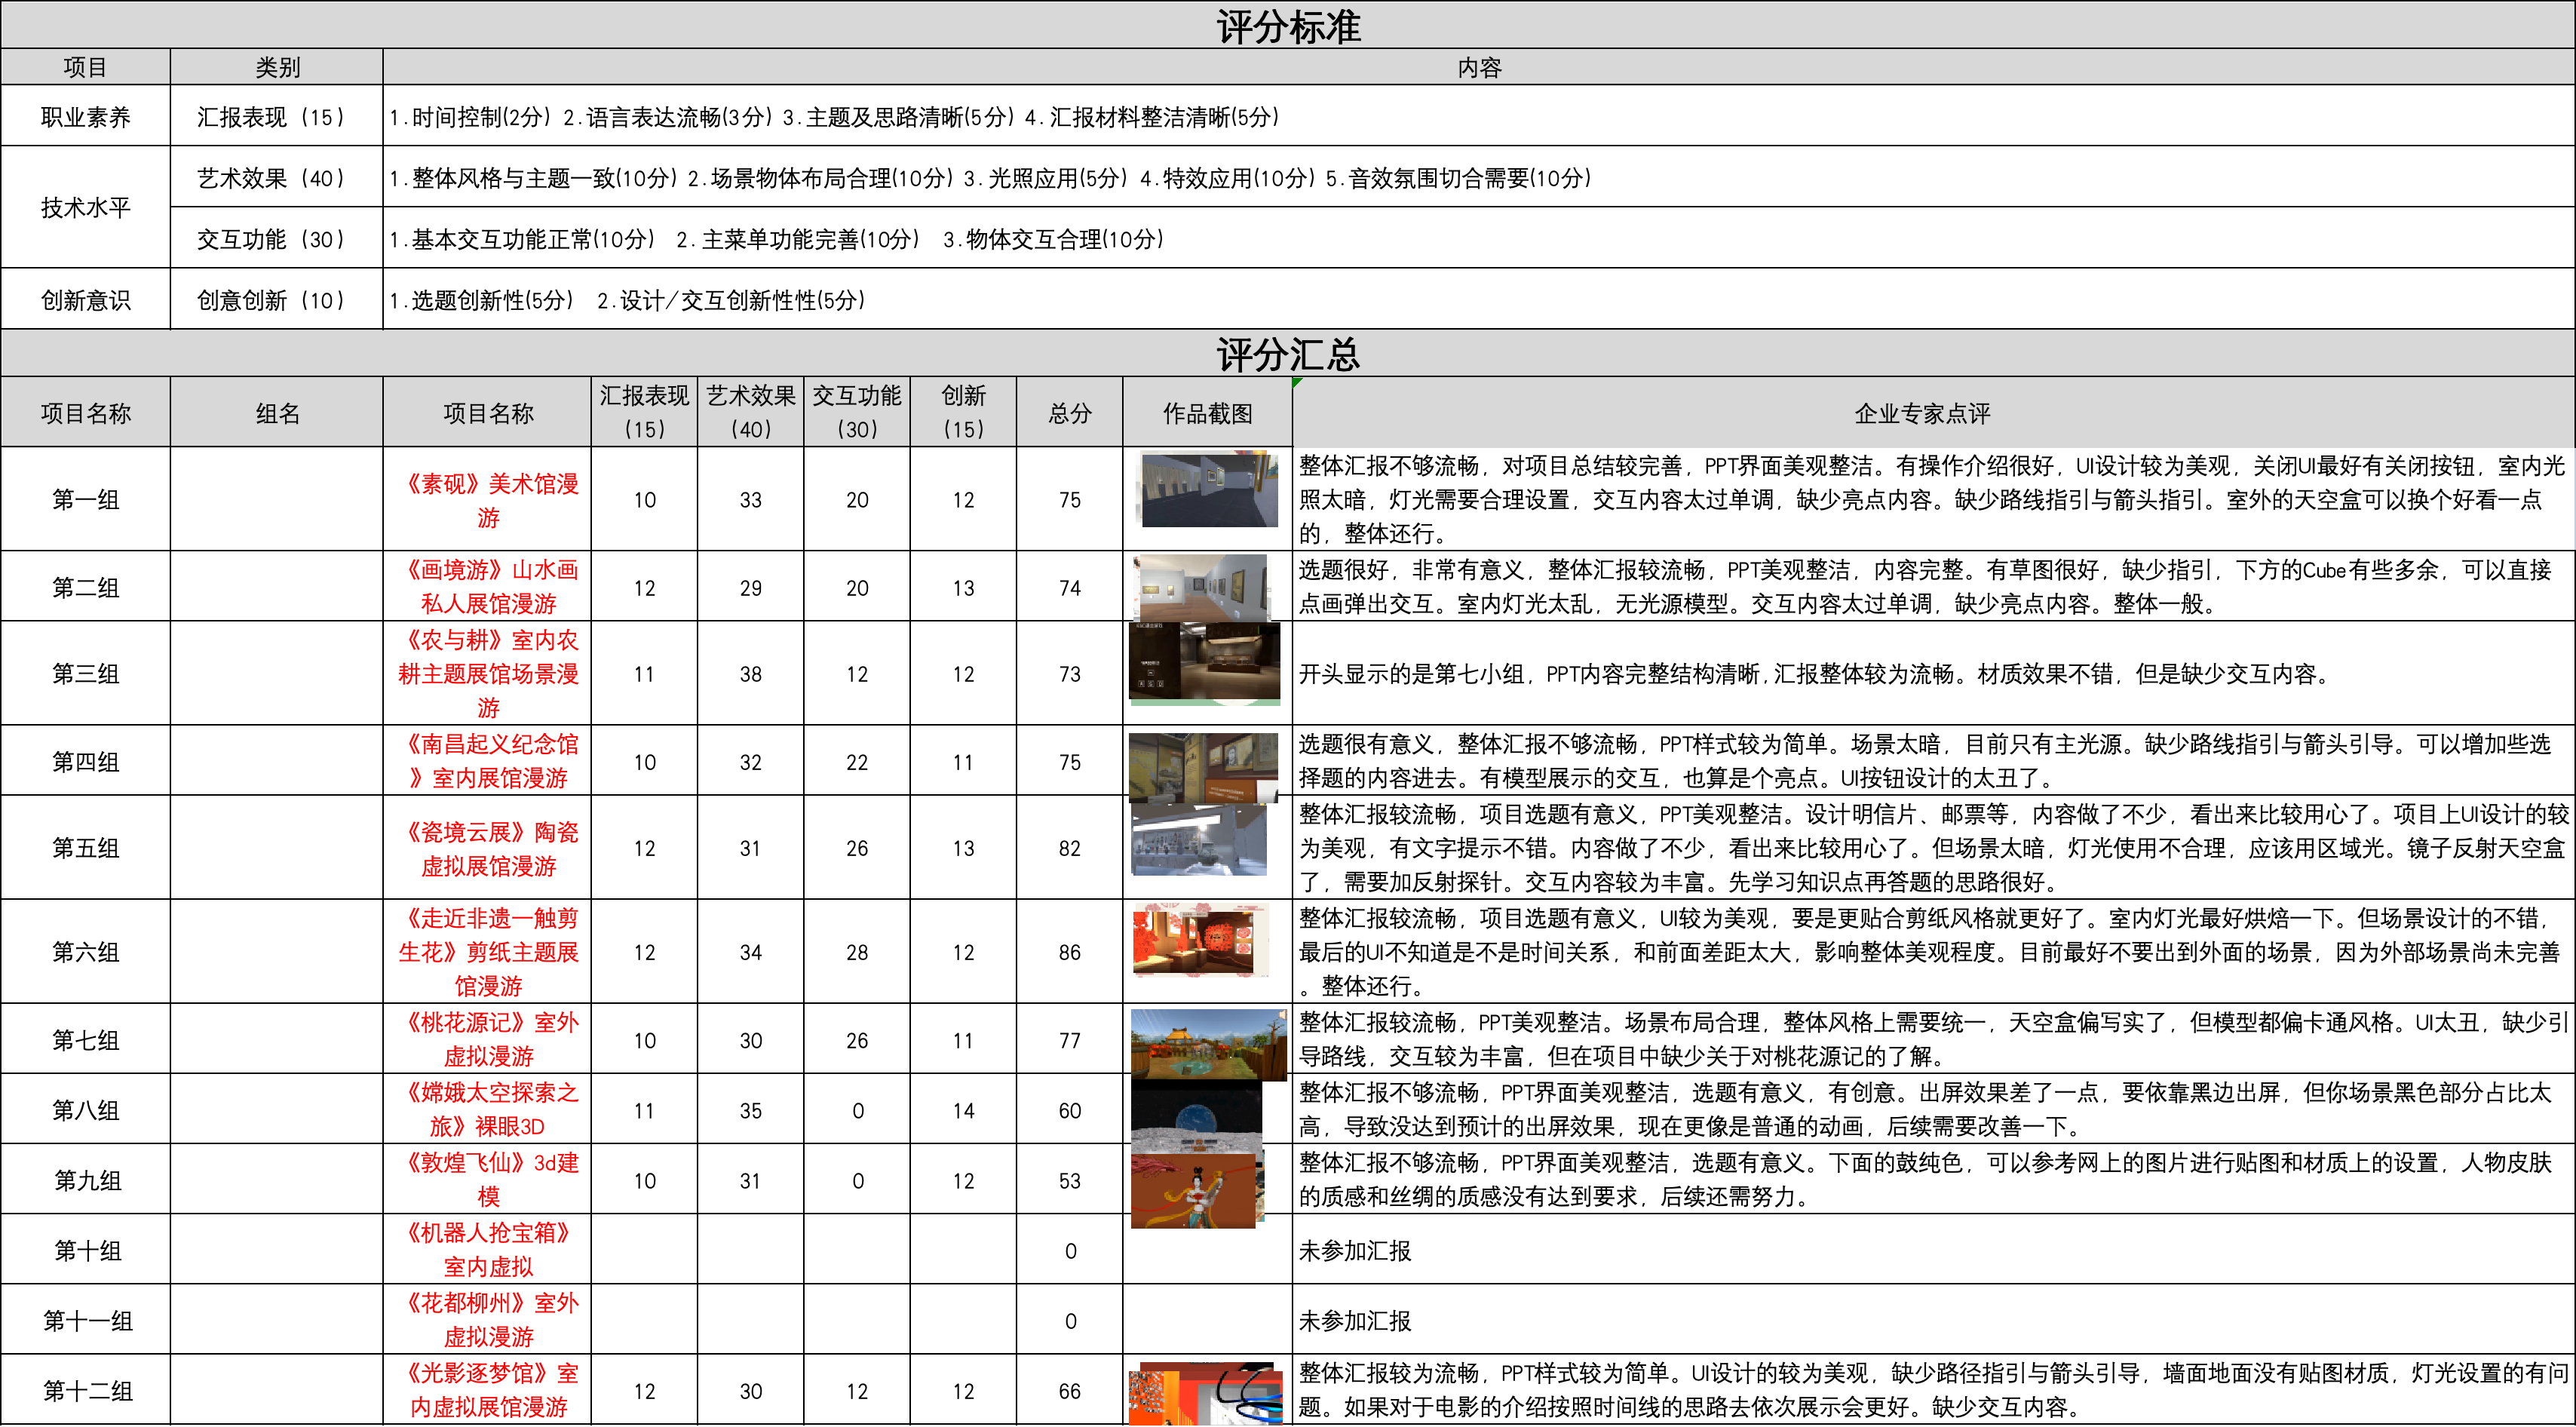Click the 创意创新（10）category cell
Viewport: 2576px width, 1427px height.
(x=277, y=299)
